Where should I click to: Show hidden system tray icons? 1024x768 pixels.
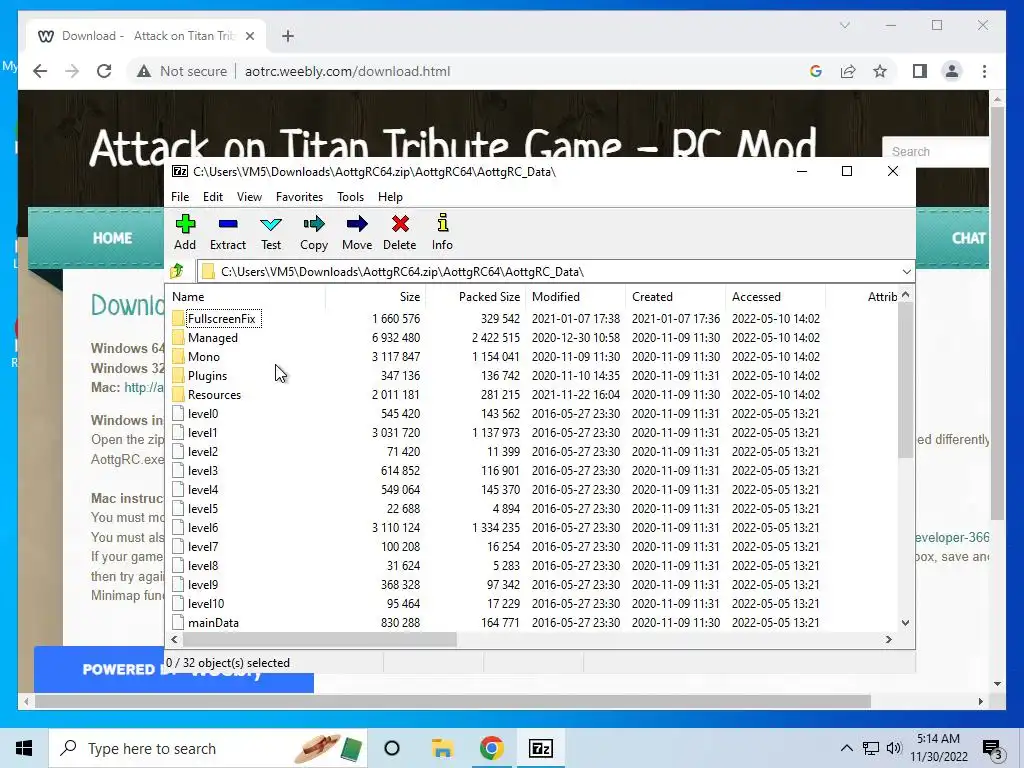pos(846,748)
